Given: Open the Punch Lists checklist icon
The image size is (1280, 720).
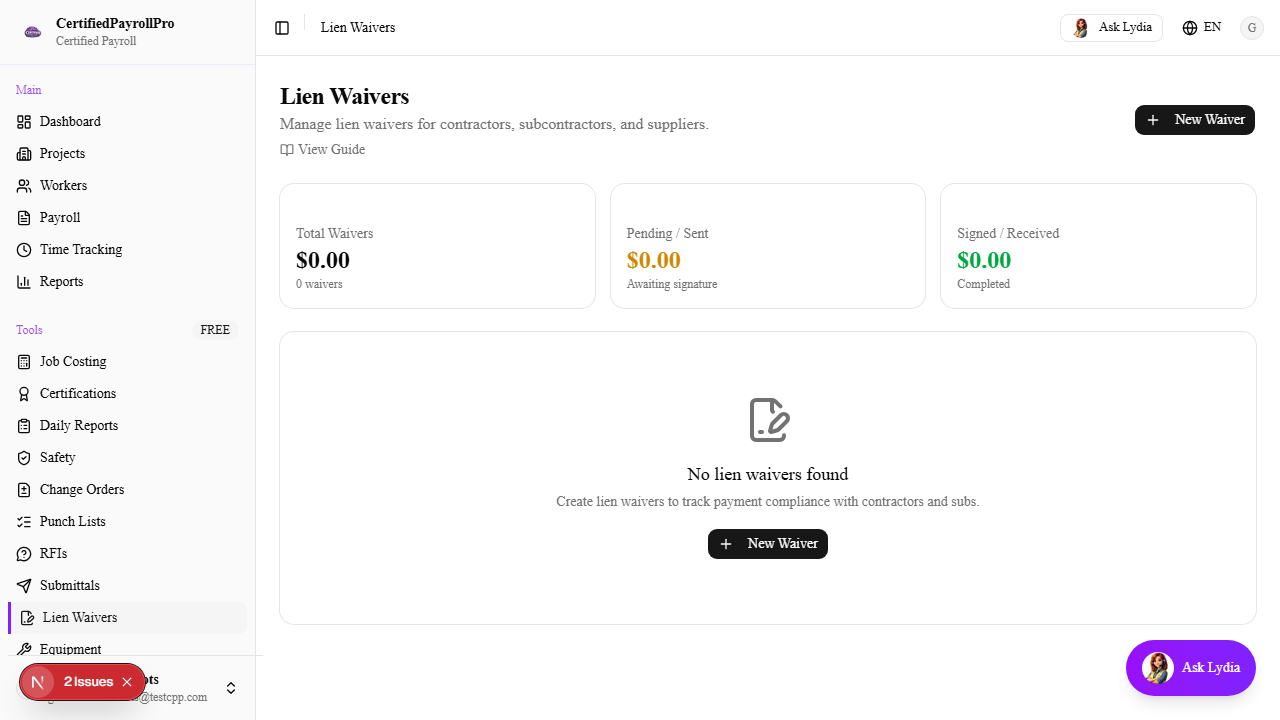Looking at the screenshot, I should point(24,522).
